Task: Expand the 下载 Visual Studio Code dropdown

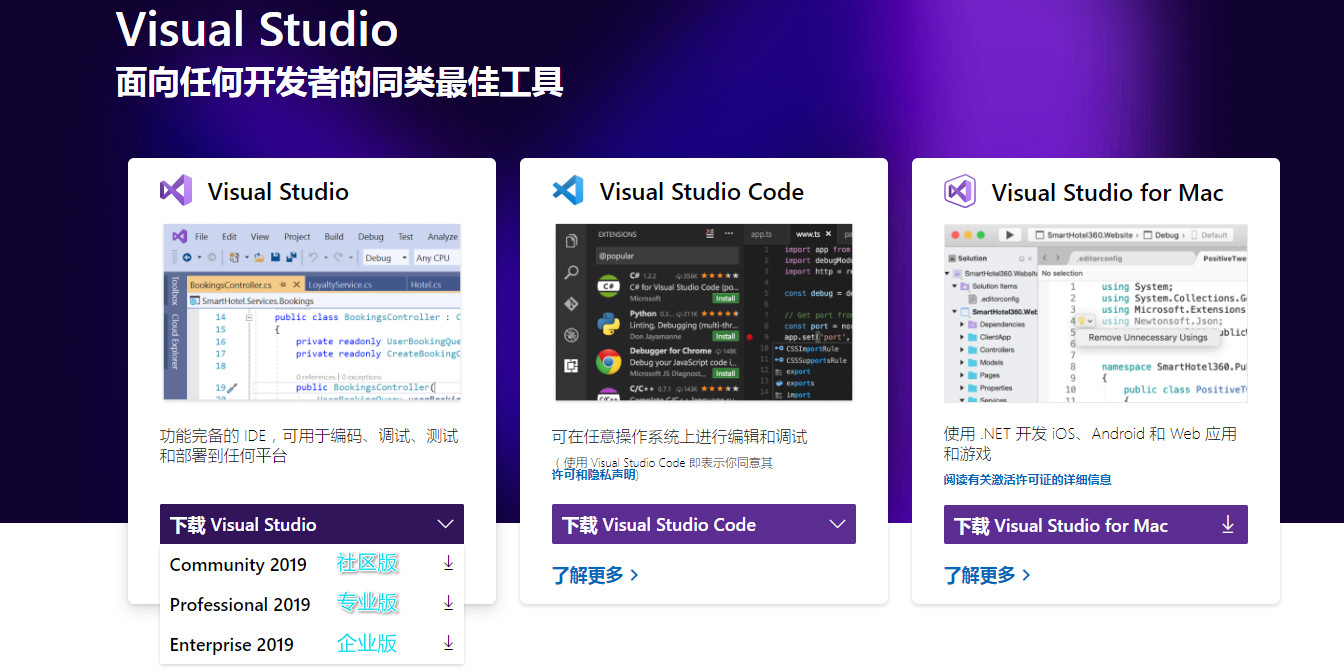Action: point(704,524)
